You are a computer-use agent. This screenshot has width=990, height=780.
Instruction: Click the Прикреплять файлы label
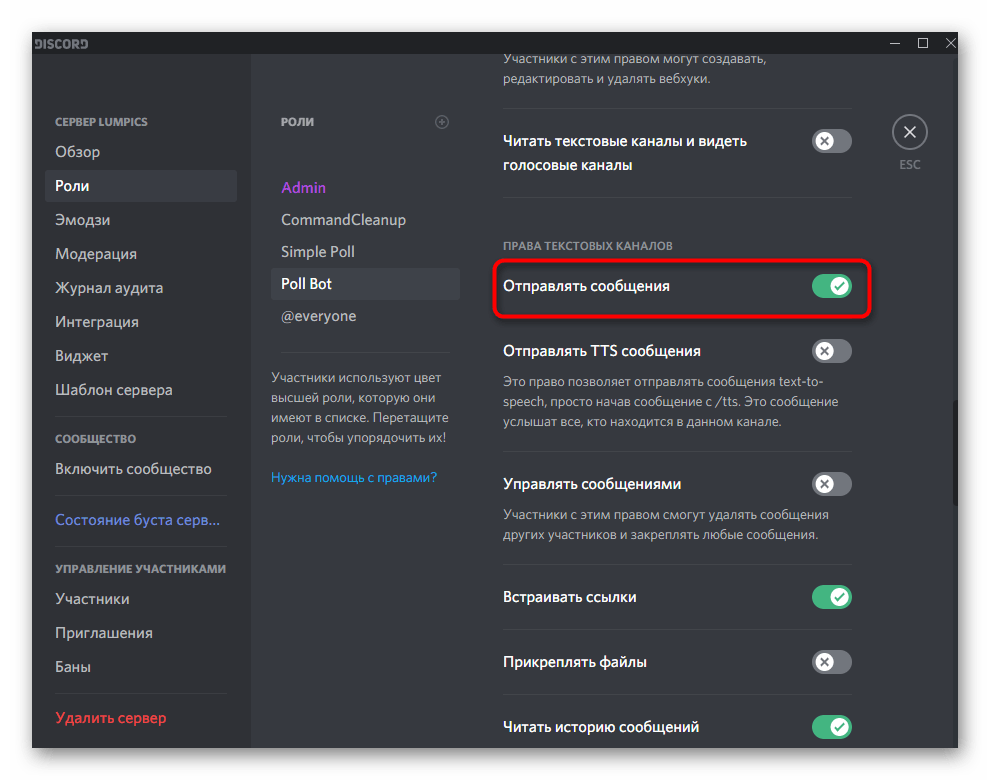pos(575,662)
